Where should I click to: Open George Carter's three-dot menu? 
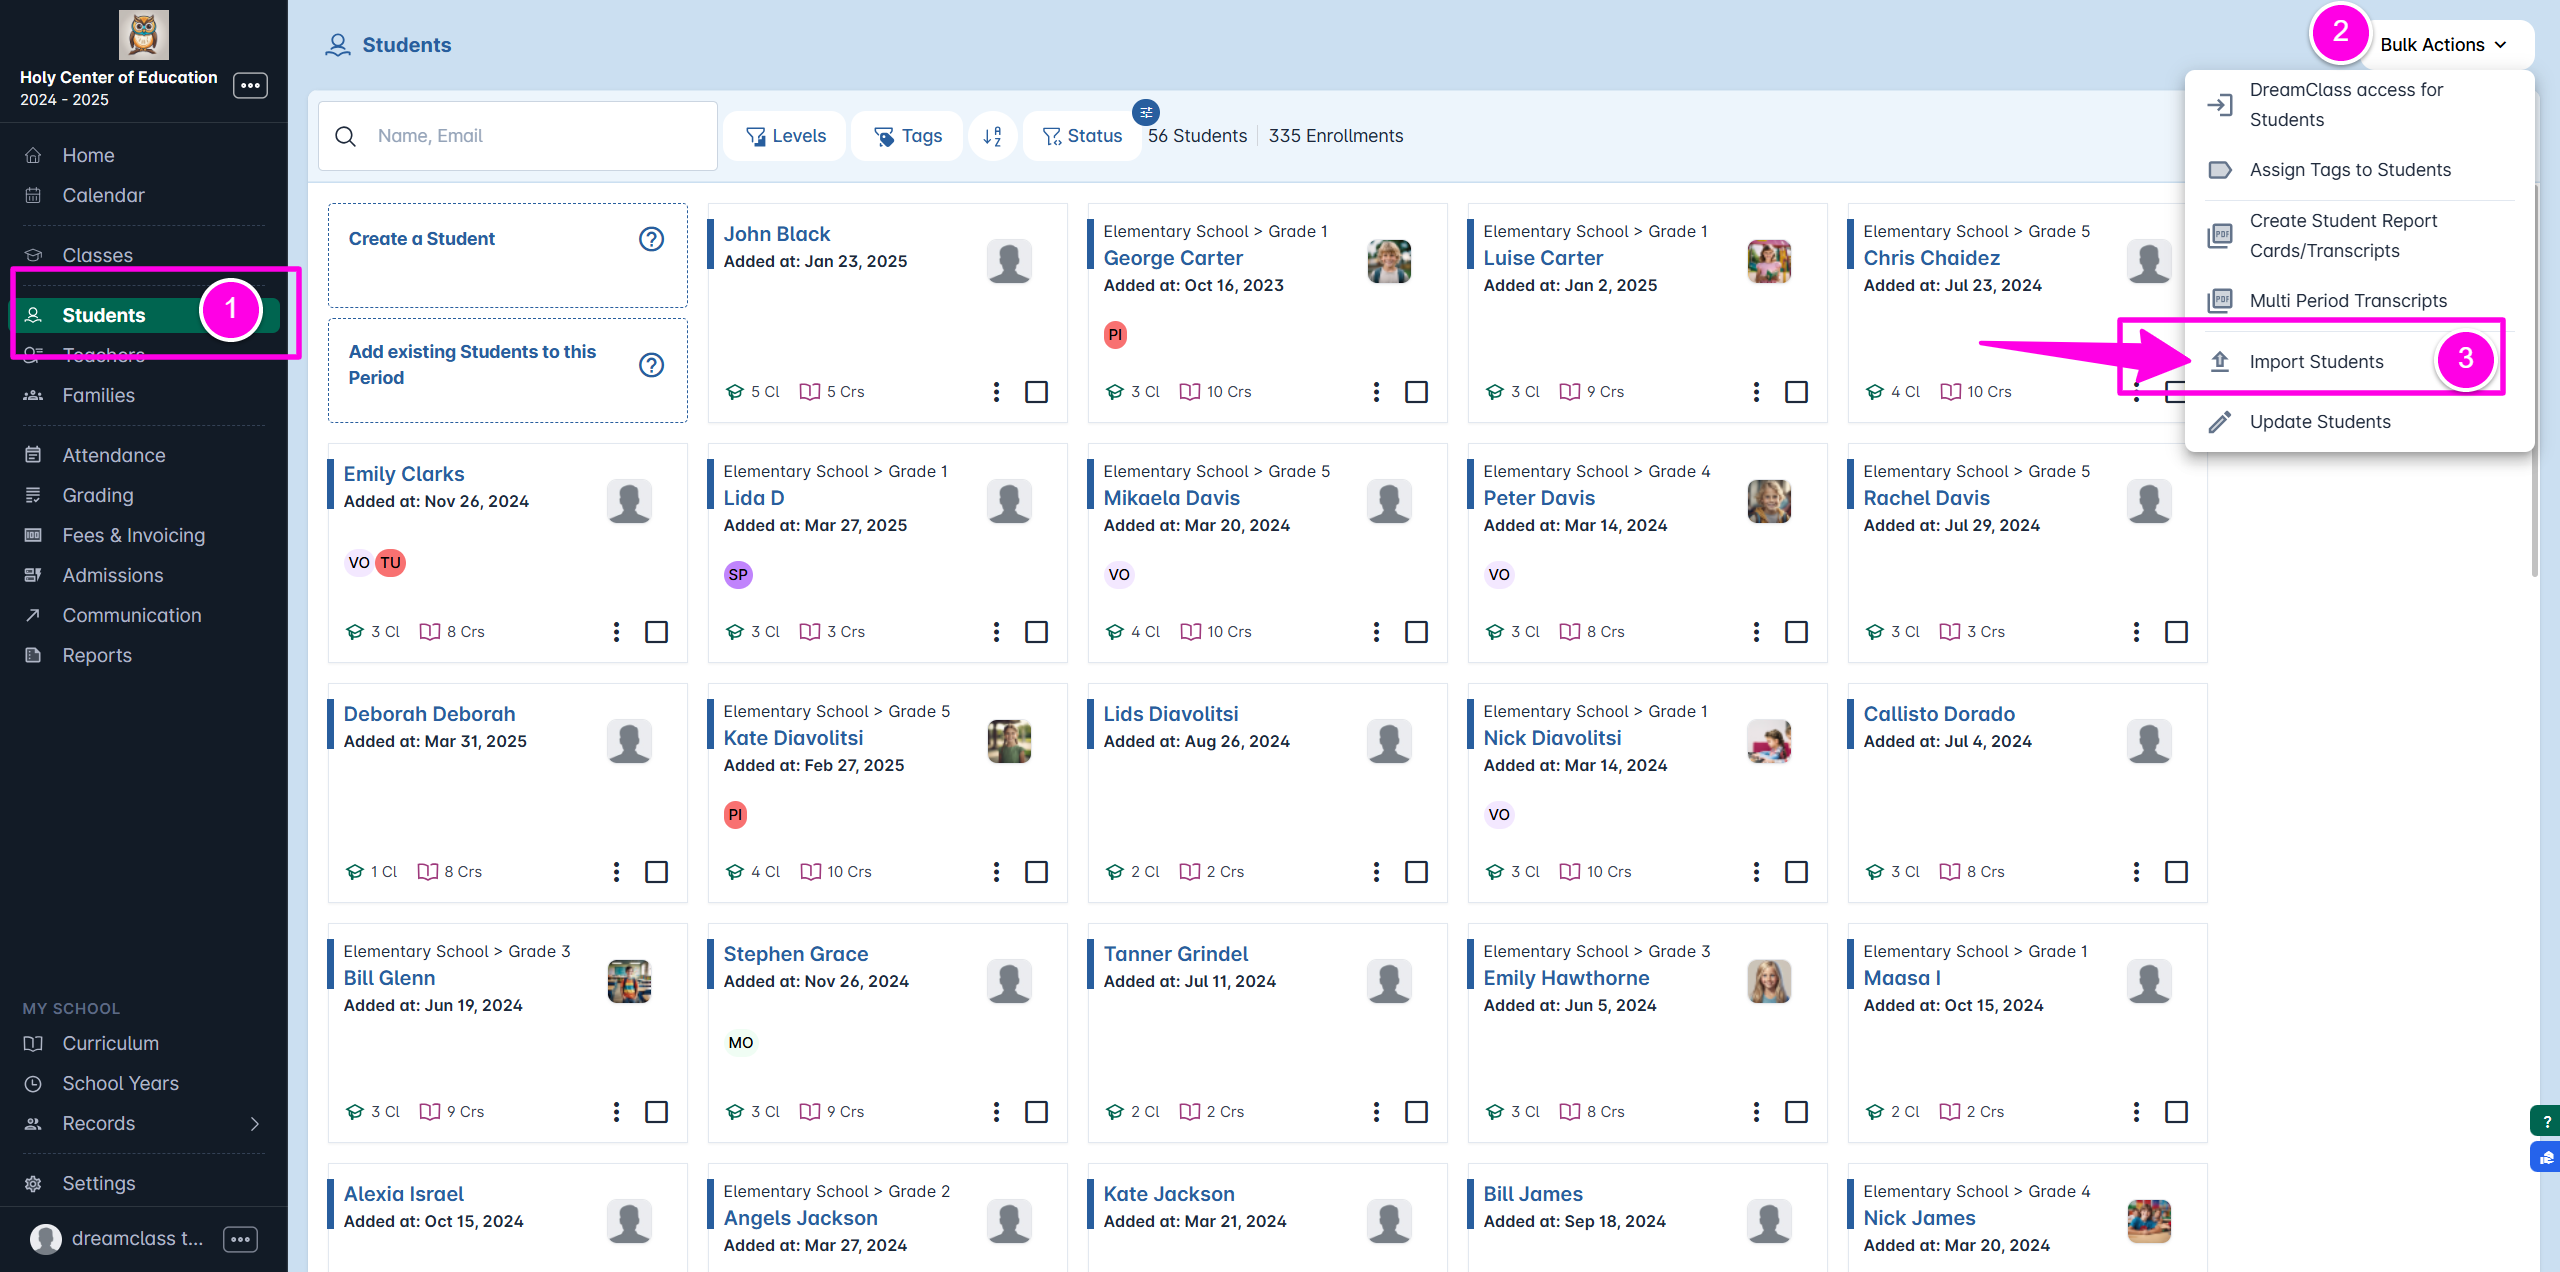tap(1376, 392)
